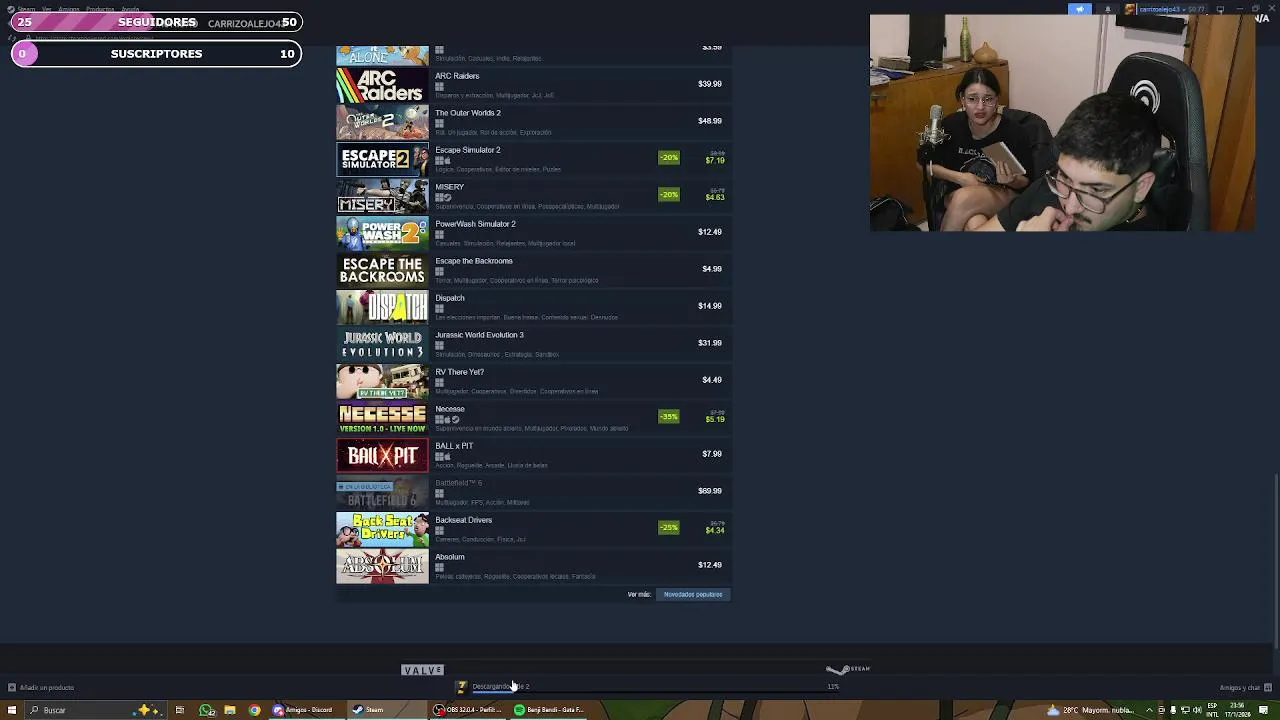The width and height of the screenshot is (1280, 720).
Task: Open ARC Raiders game thumbnail
Action: pos(382,87)
